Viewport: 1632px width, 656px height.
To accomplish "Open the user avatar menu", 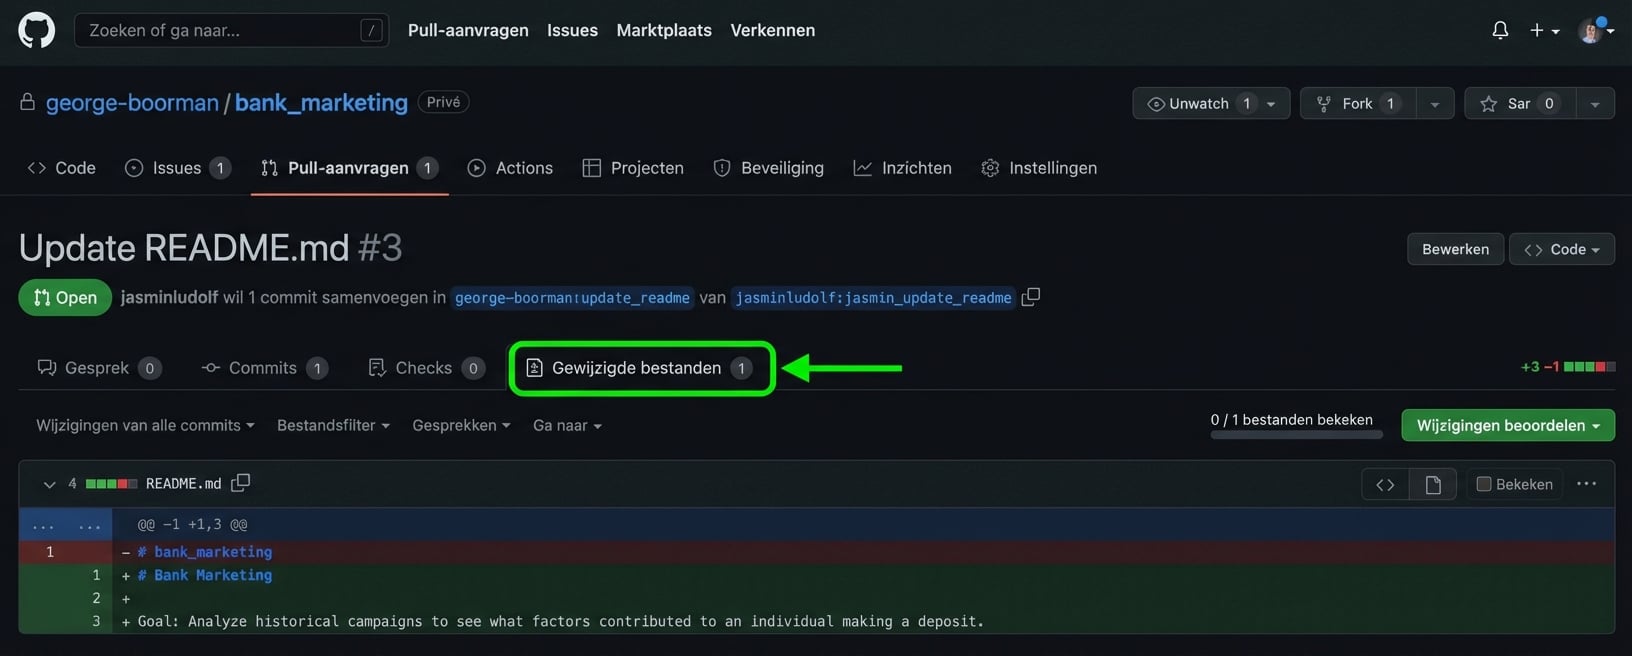I will [1596, 30].
